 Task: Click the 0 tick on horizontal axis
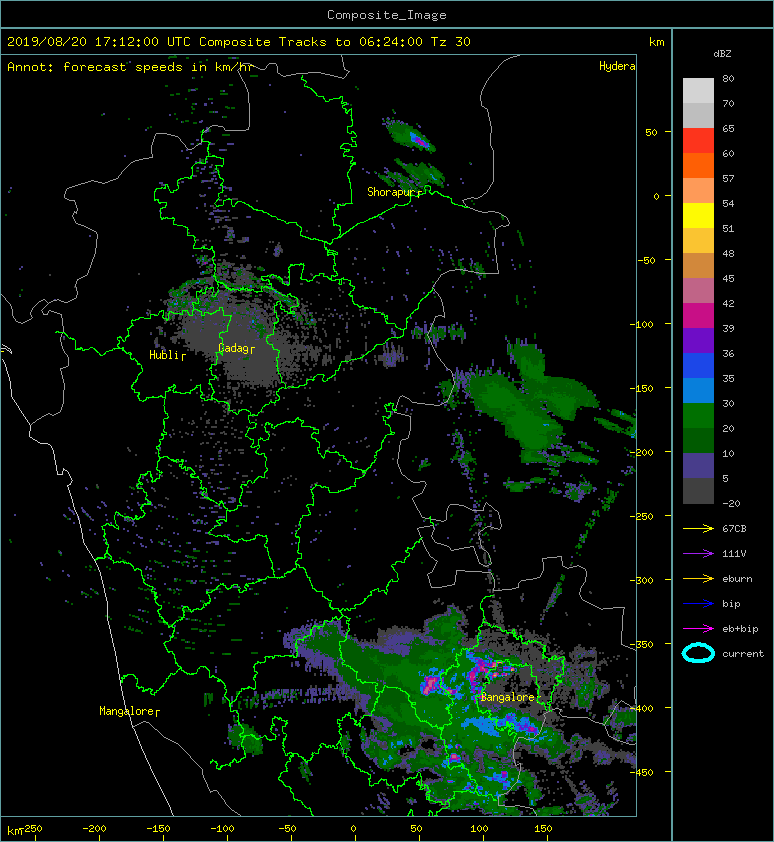[x=353, y=829]
